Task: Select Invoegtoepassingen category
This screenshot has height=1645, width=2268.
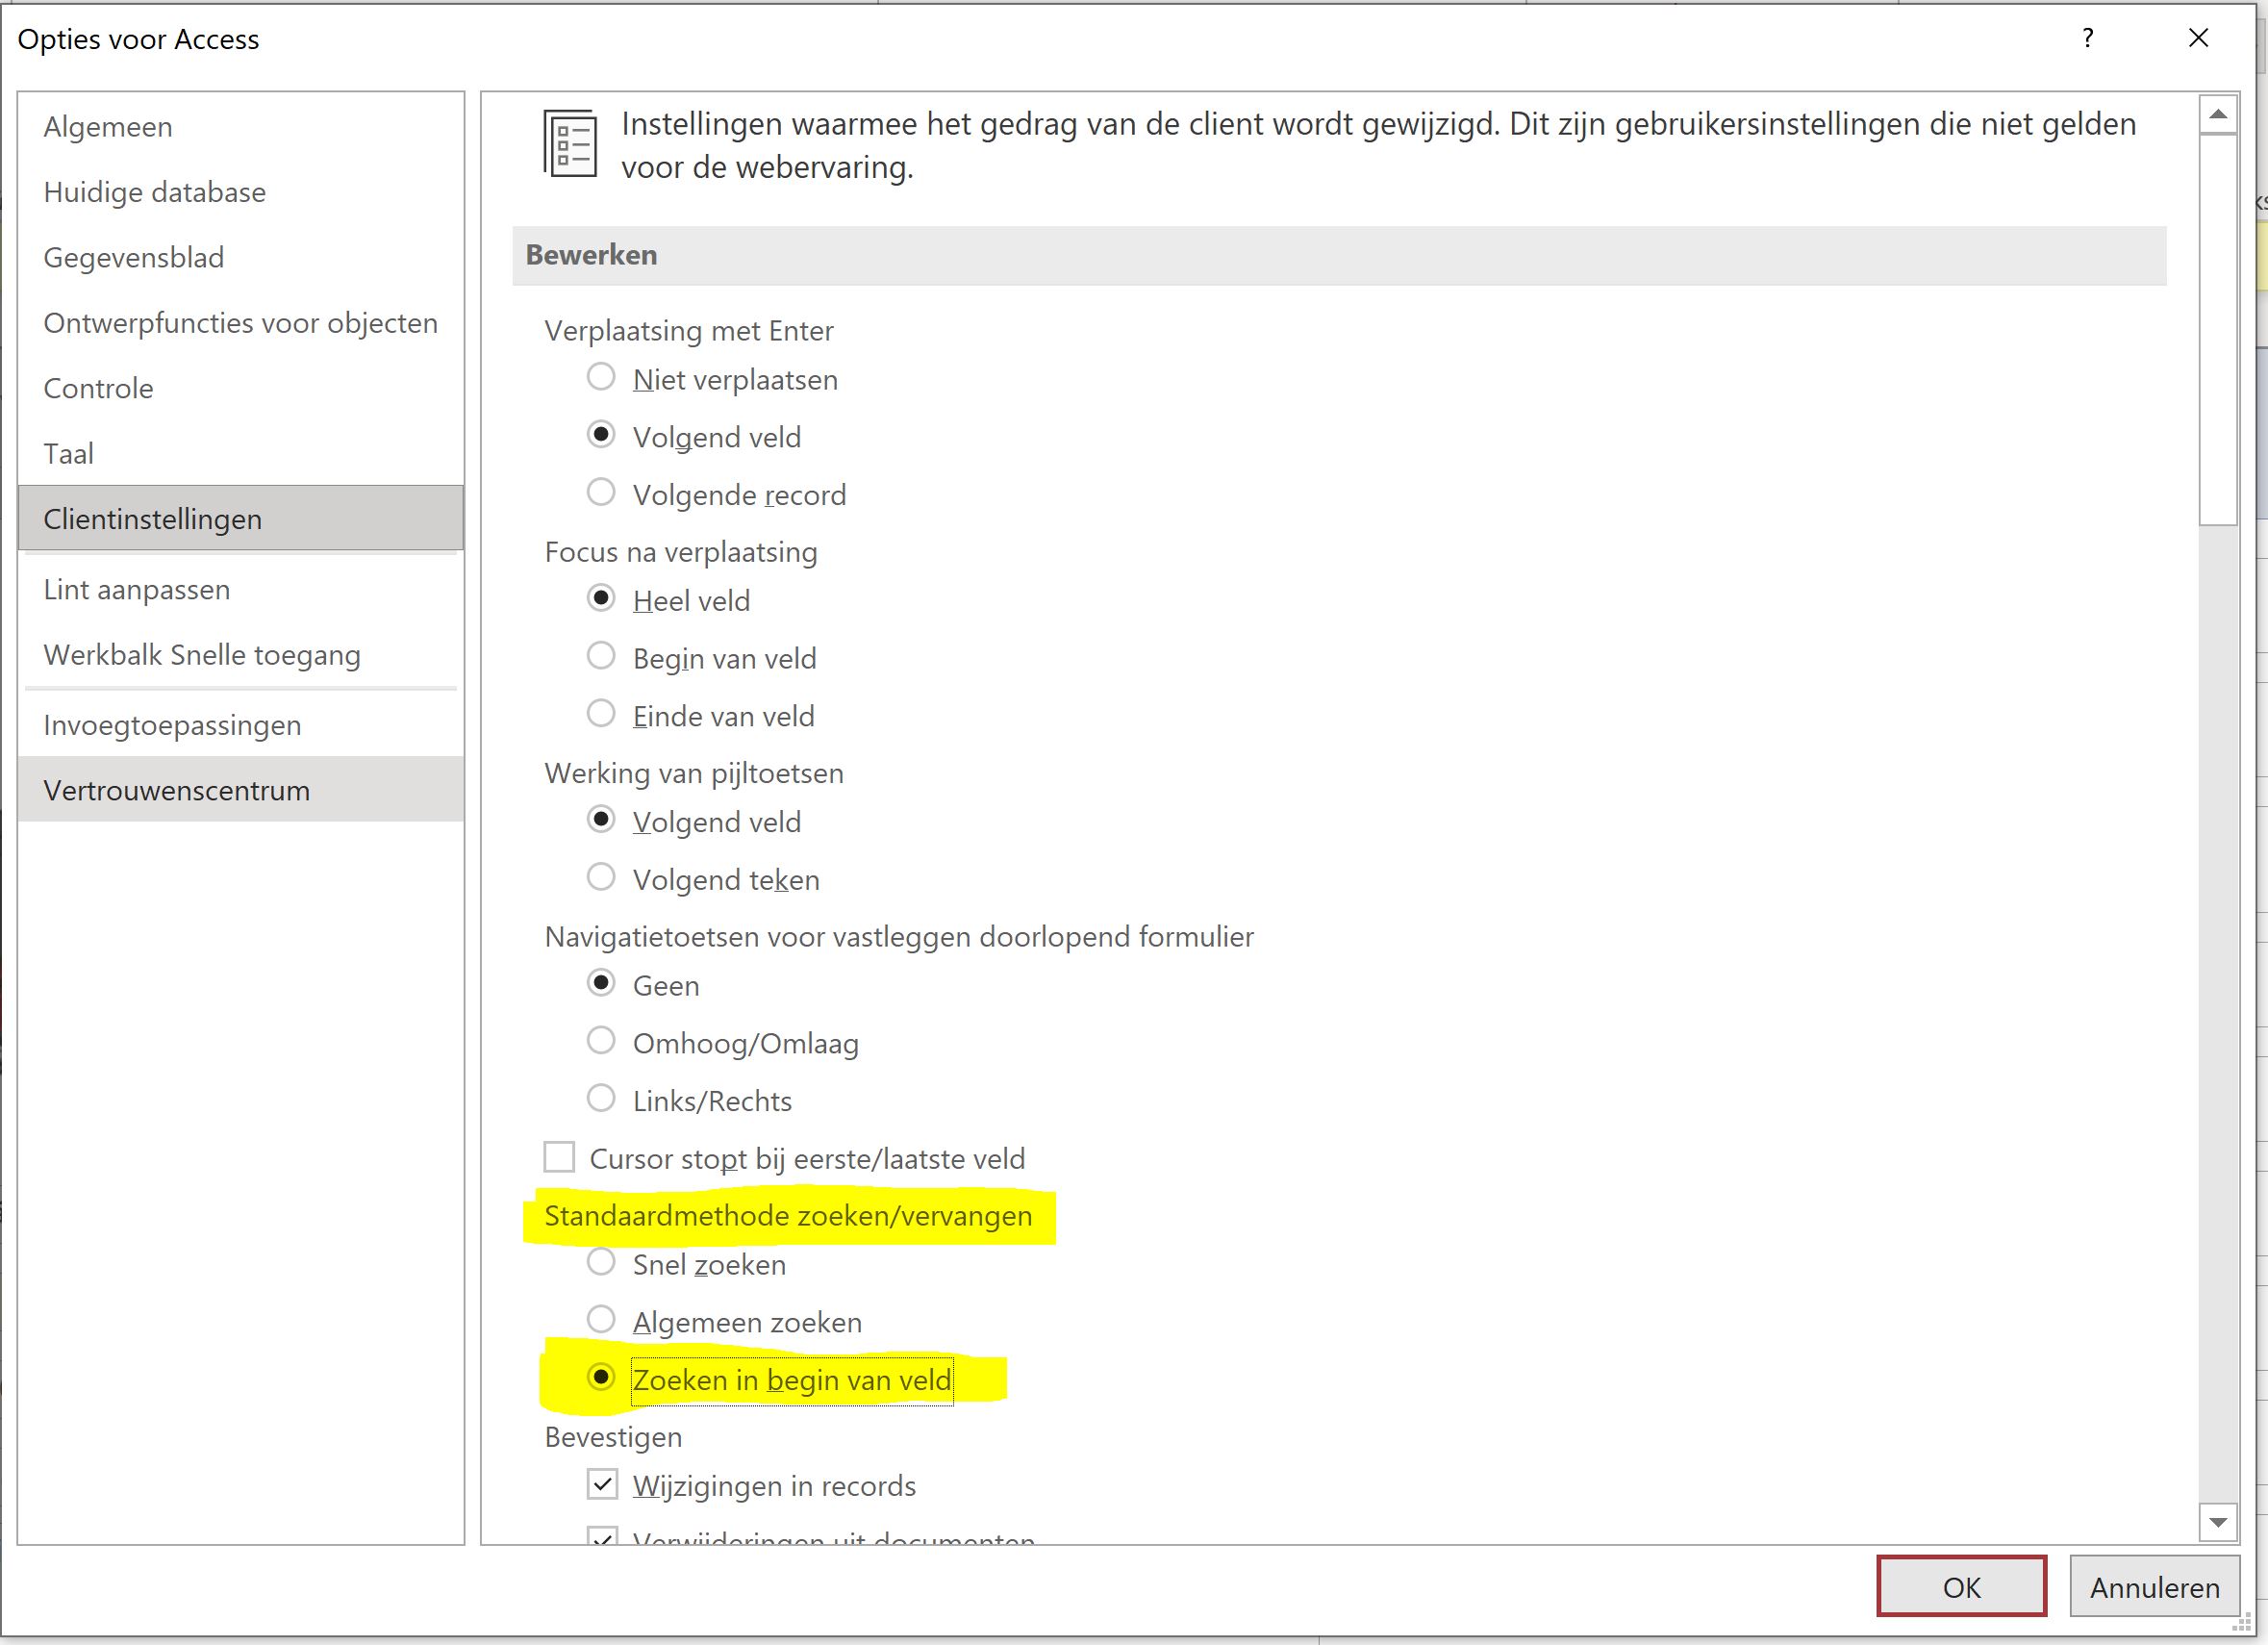Action: coord(240,725)
